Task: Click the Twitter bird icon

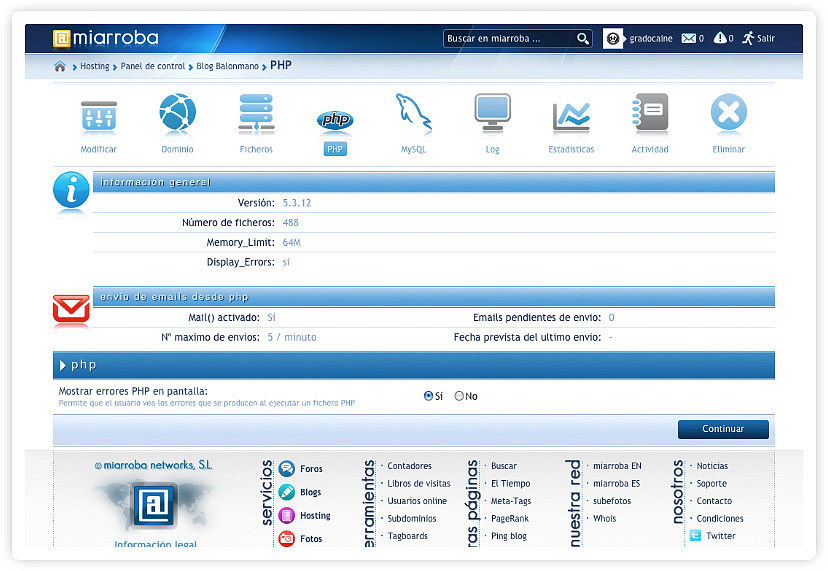Action: (x=695, y=536)
